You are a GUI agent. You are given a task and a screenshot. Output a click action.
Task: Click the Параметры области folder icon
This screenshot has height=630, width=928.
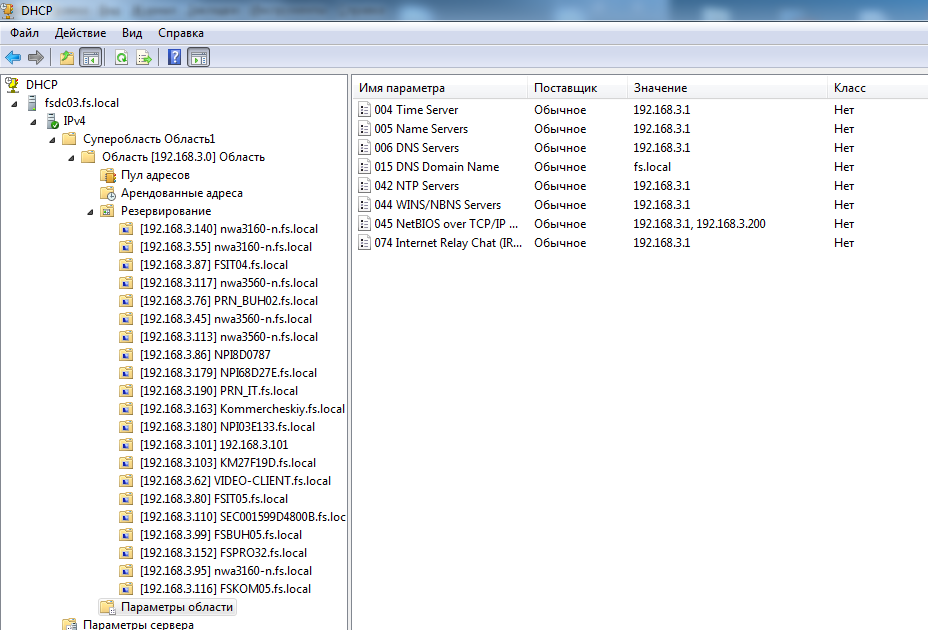click(x=108, y=607)
